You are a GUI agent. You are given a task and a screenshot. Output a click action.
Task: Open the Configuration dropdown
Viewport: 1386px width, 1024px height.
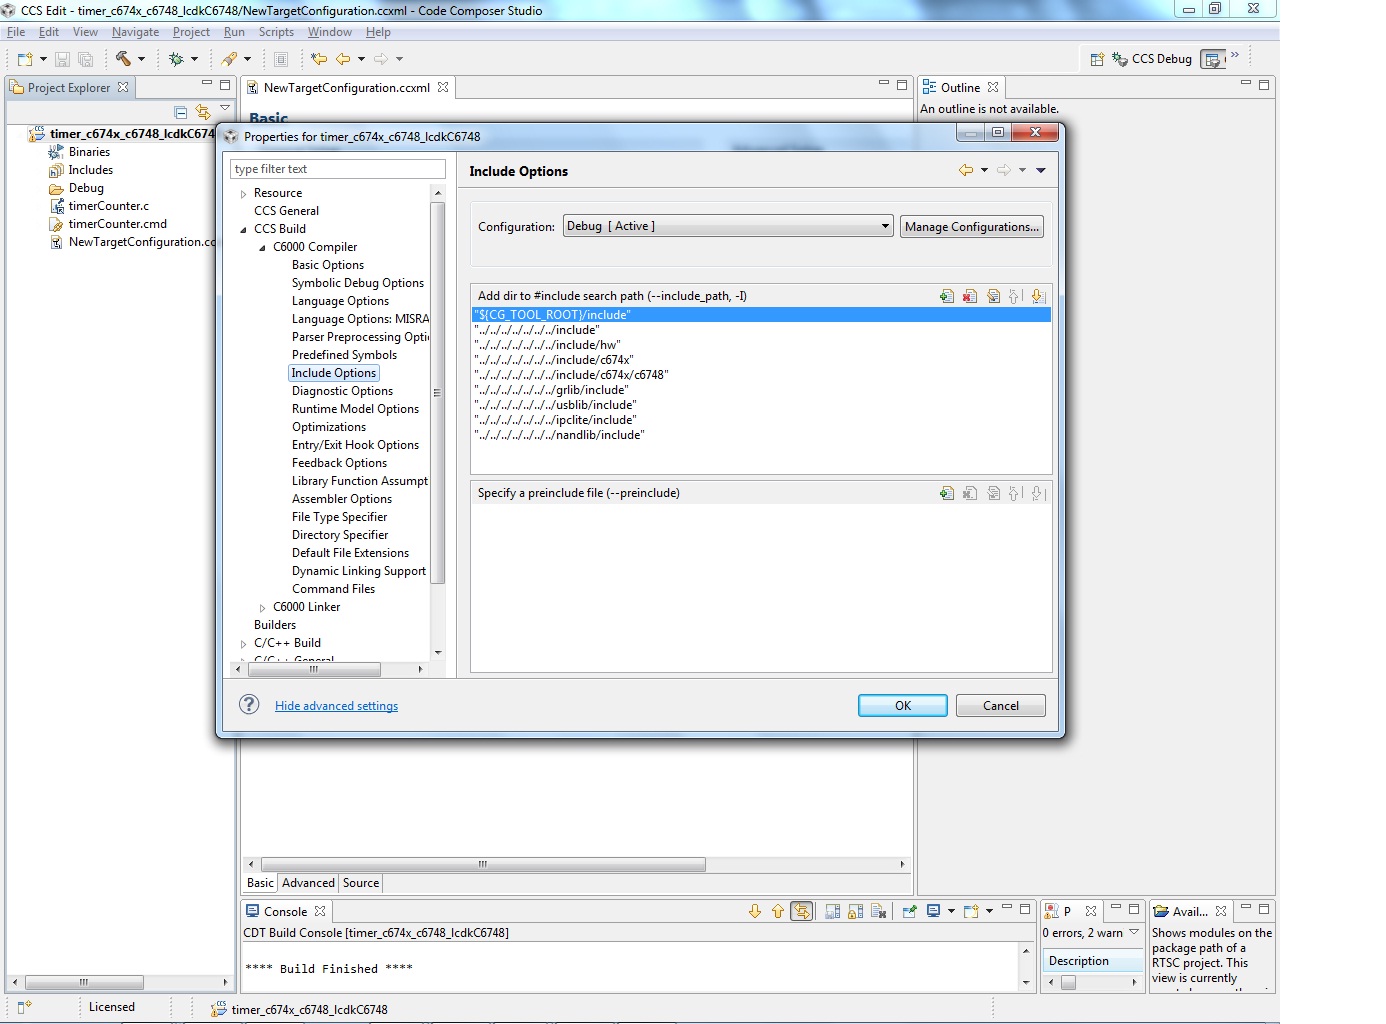[x=728, y=226]
